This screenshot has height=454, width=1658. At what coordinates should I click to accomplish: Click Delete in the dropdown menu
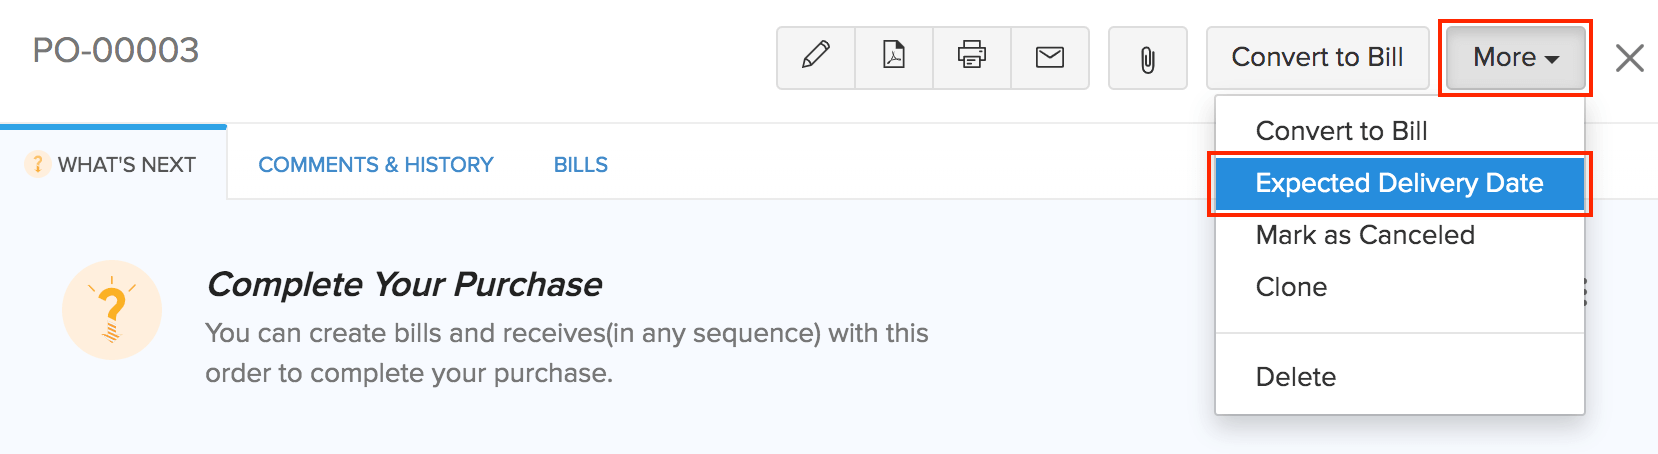(x=1295, y=377)
